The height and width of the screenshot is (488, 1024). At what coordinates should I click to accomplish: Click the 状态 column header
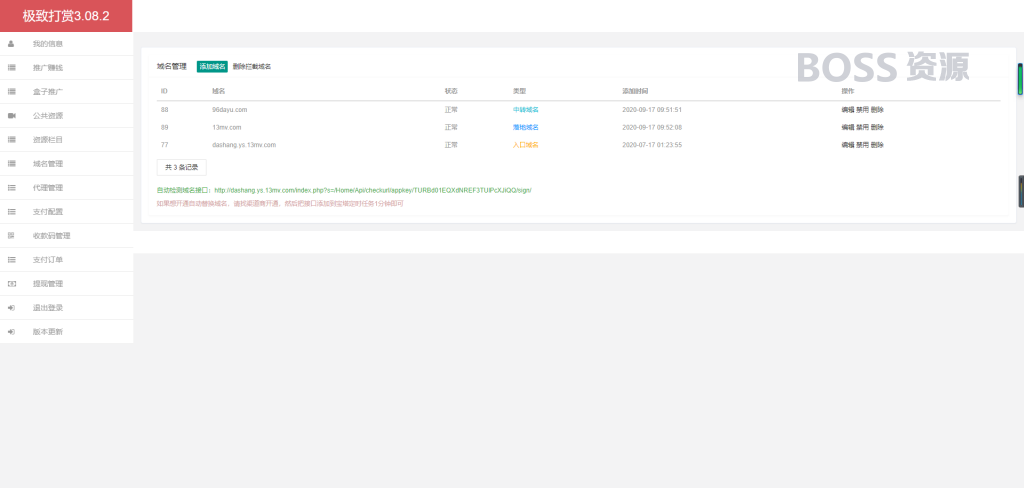[x=451, y=91]
